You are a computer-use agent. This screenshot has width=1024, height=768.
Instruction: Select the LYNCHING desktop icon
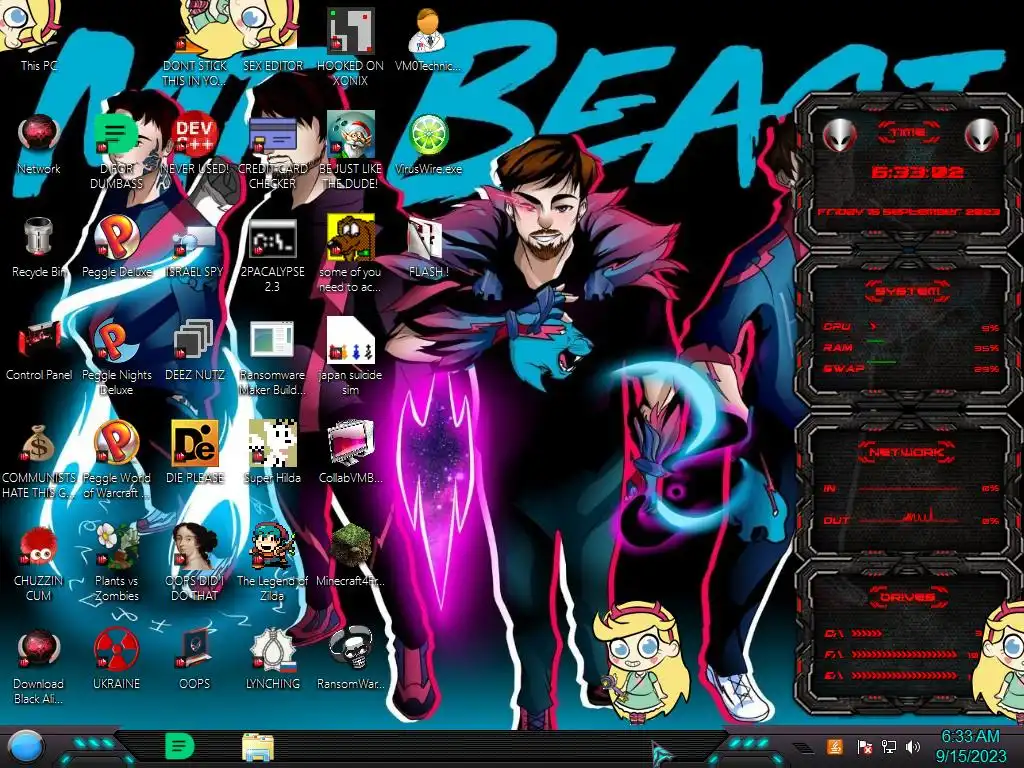(272, 660)
